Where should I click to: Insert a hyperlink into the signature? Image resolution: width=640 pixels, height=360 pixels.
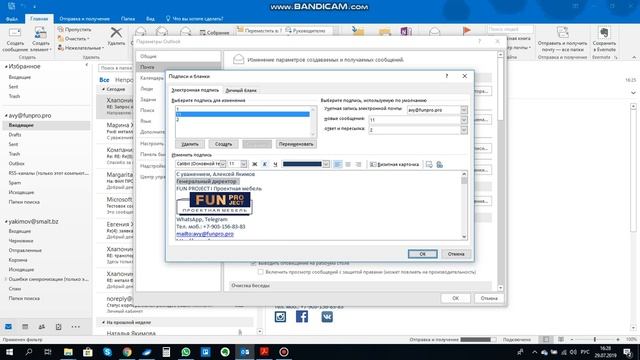click(x=440, y=164)
